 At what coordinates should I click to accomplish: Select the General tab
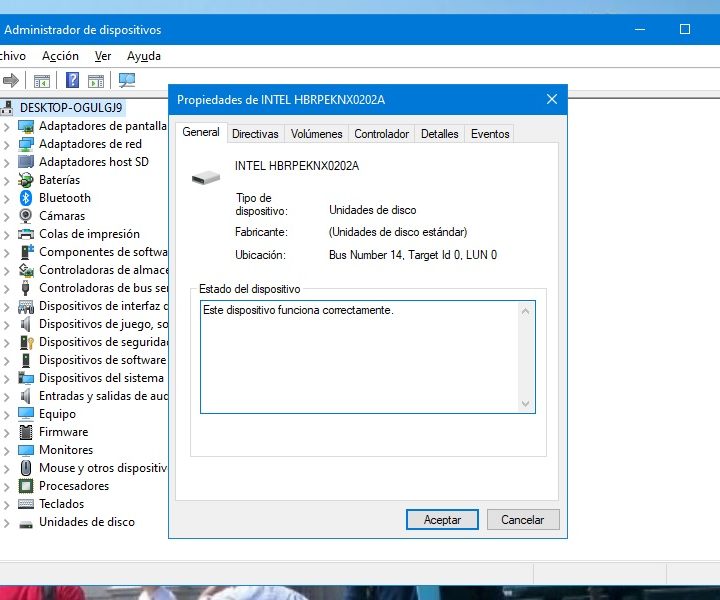201,132
